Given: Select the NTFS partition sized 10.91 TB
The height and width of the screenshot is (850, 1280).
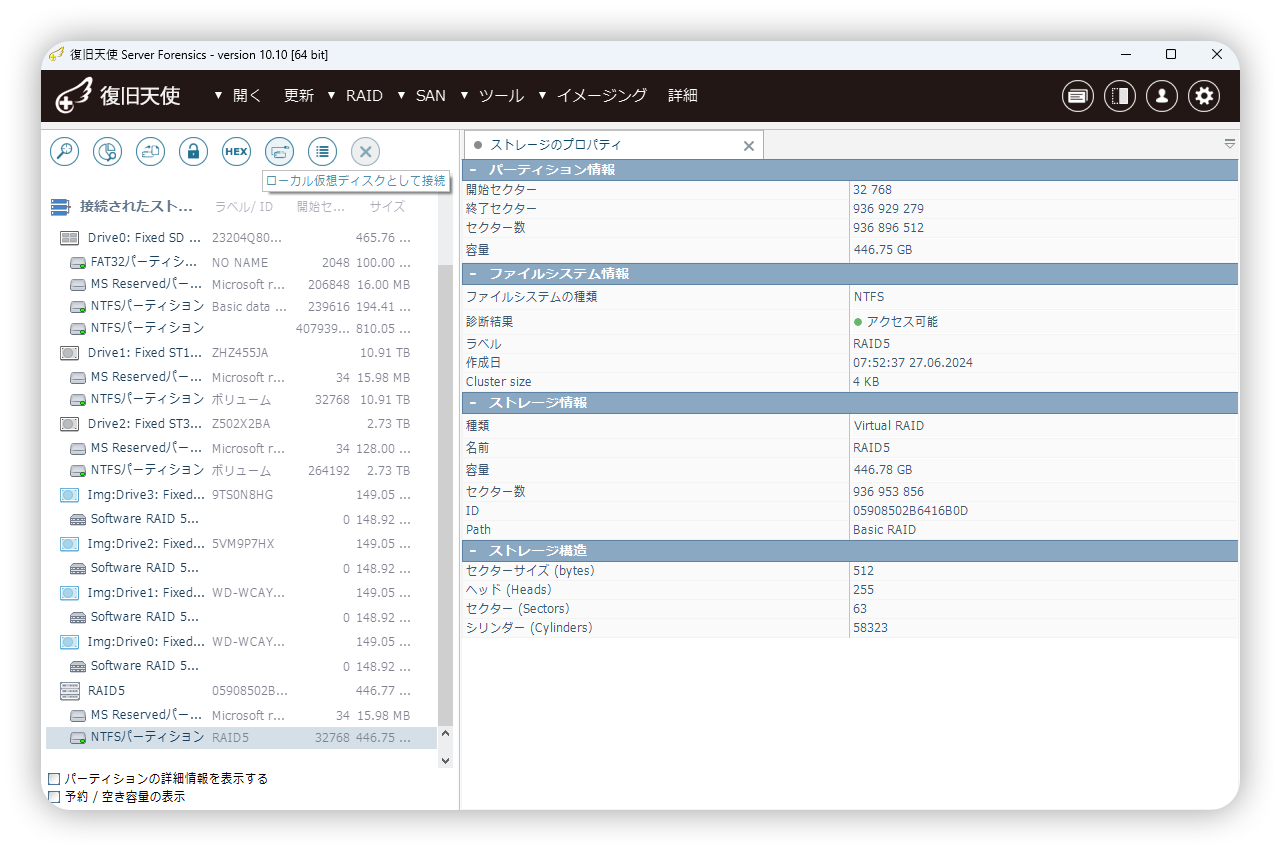Looking at the screenshot, I should click(241, 399).
